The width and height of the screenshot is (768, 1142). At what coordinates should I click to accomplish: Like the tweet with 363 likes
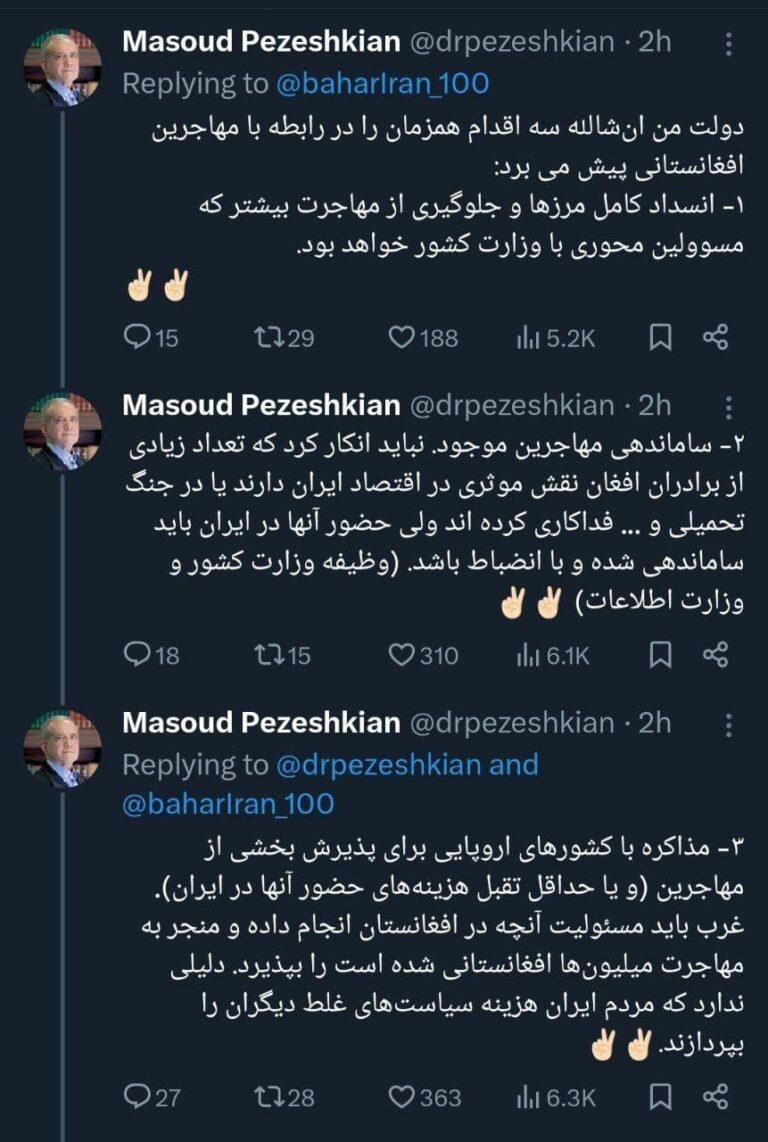pos(424,1097)
